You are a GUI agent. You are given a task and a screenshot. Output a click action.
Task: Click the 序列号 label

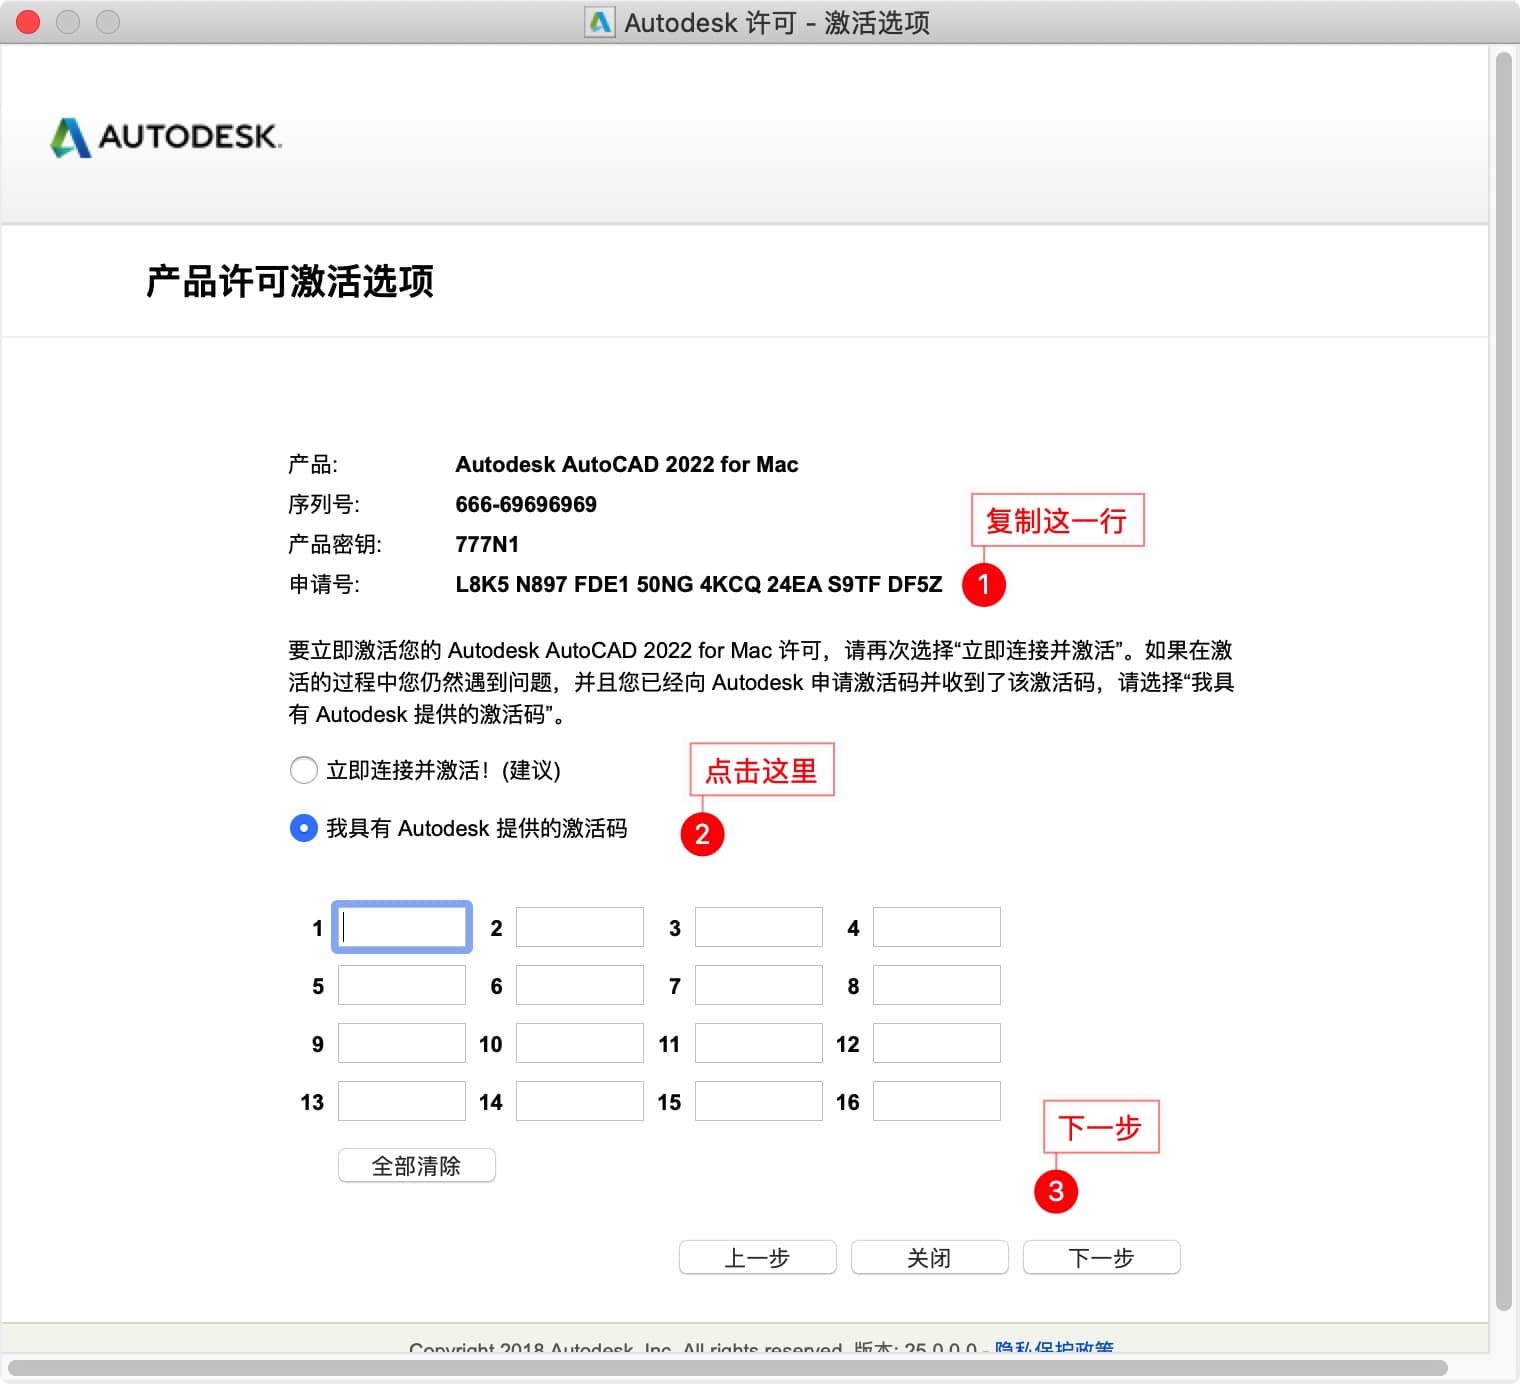(324, 504)
